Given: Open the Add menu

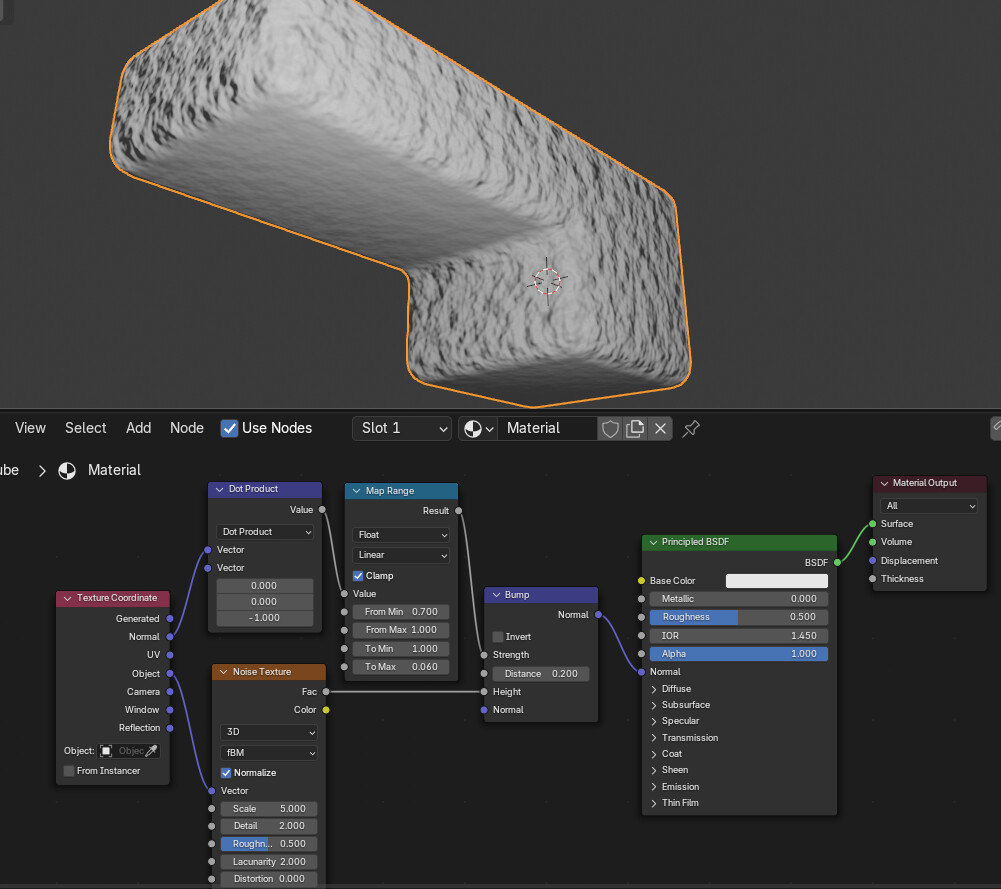Looking at the screenshot, I should [x=139, y=428].
